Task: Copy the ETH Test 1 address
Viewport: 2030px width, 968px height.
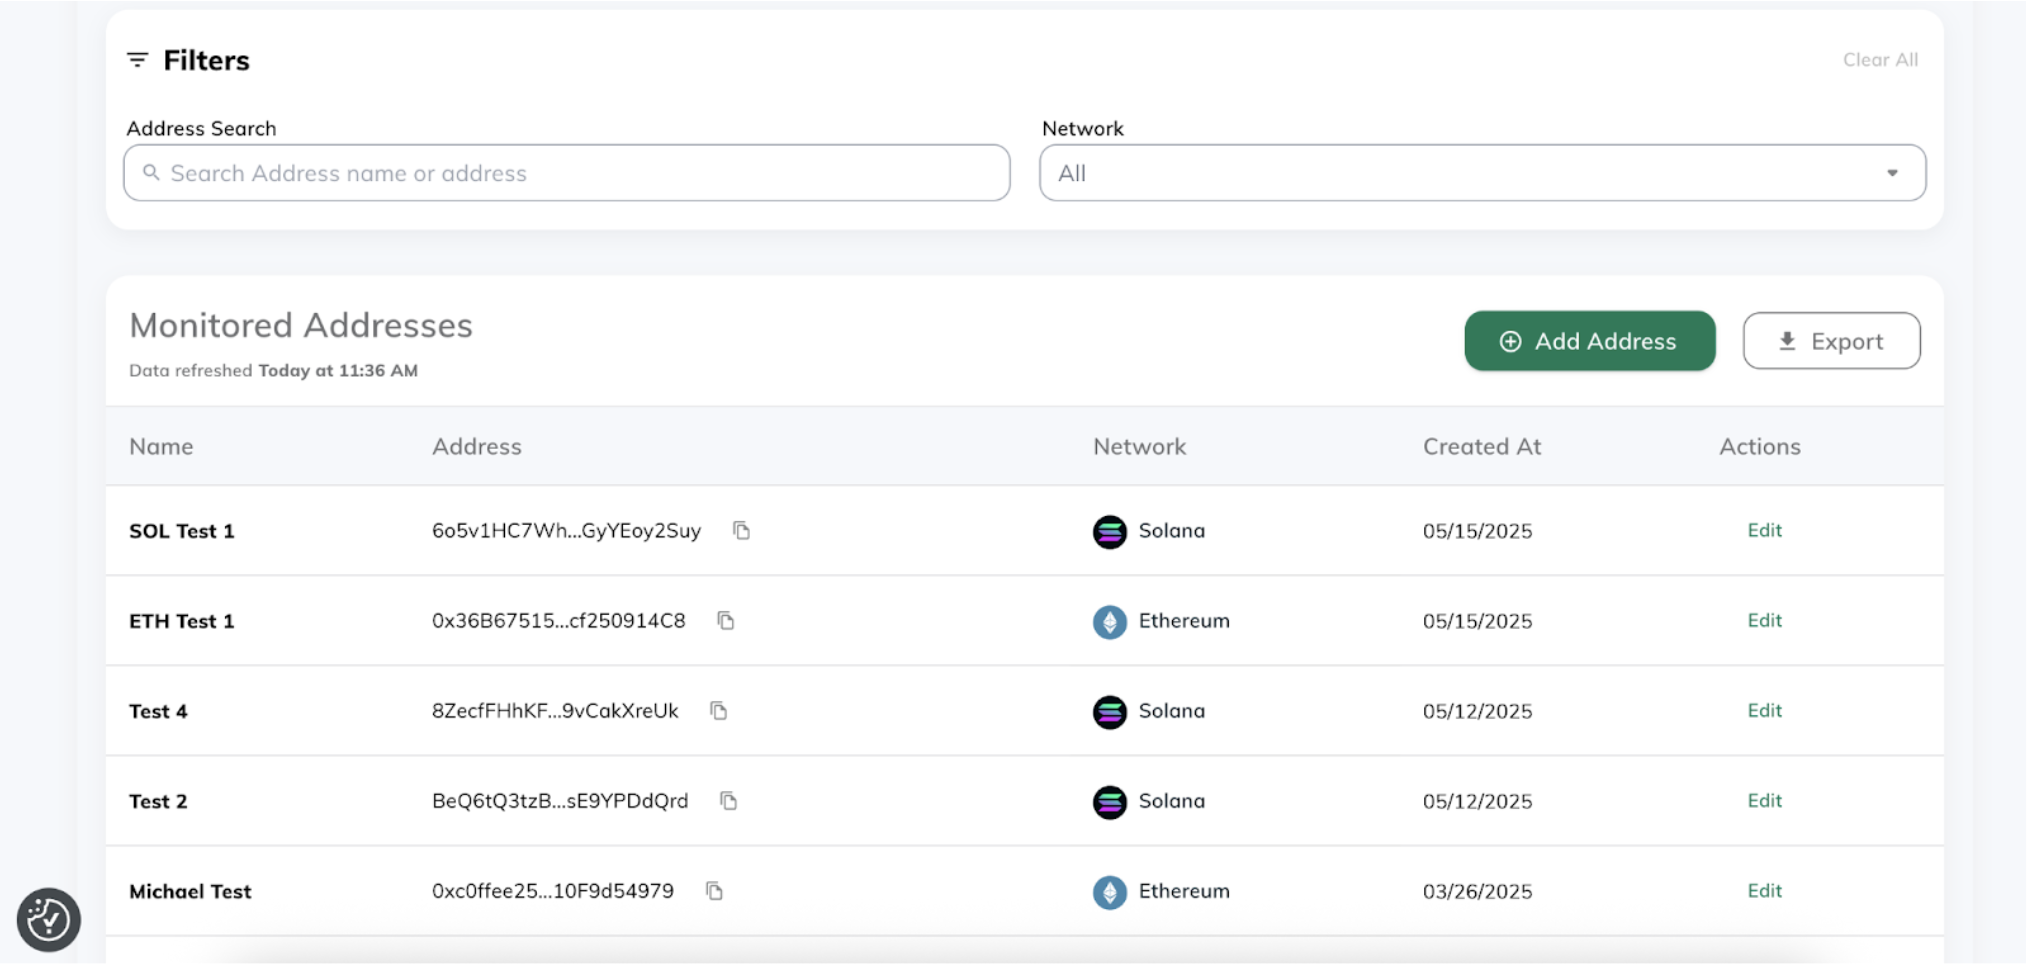Action: pyautogui.click(x=726, y=621)
